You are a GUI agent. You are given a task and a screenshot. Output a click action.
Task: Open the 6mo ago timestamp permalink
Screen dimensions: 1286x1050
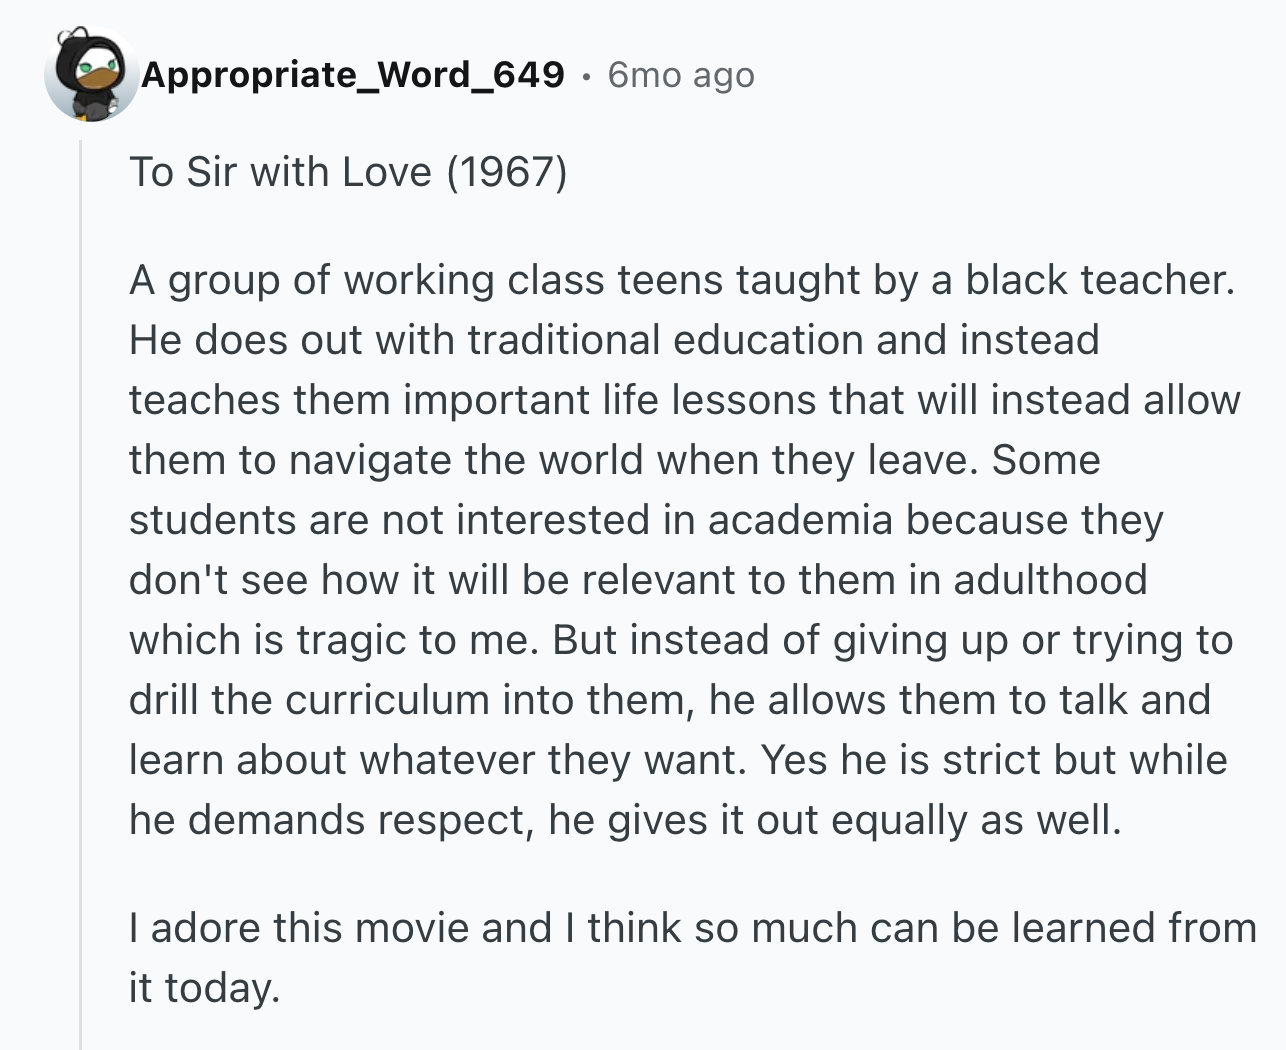coord(681,75)
